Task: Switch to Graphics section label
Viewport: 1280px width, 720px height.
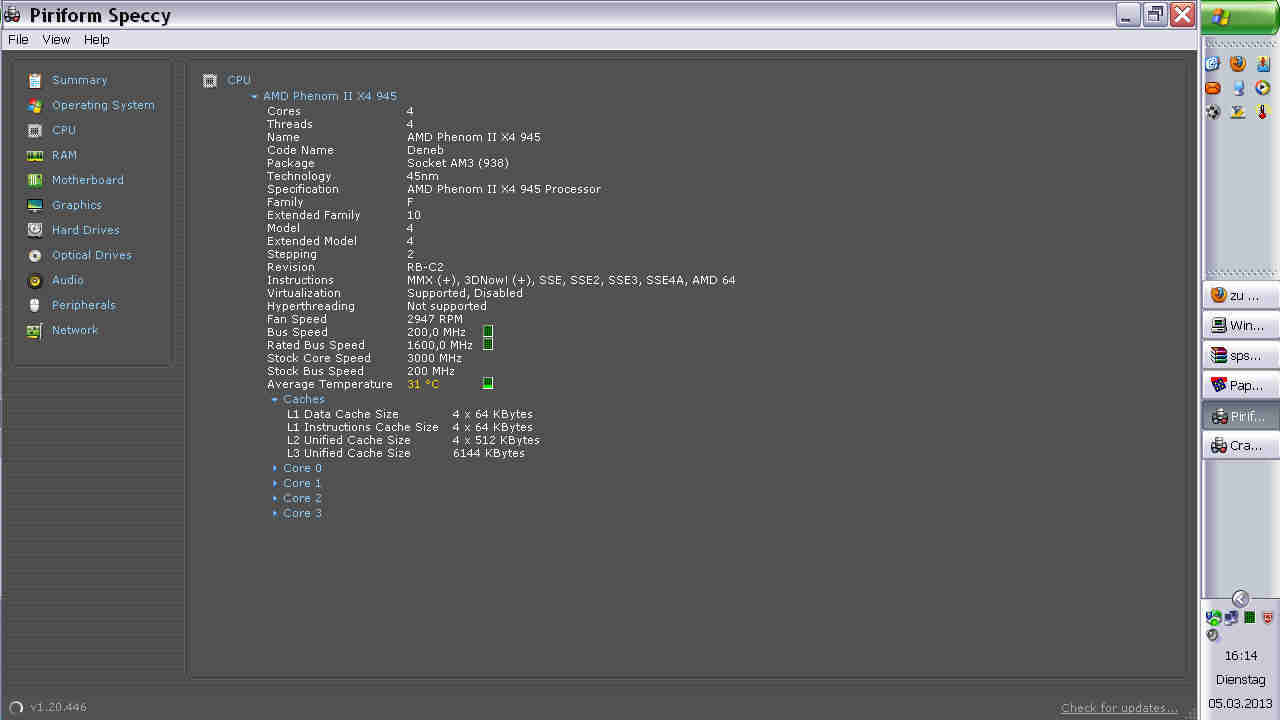Action: pos(77,205)
